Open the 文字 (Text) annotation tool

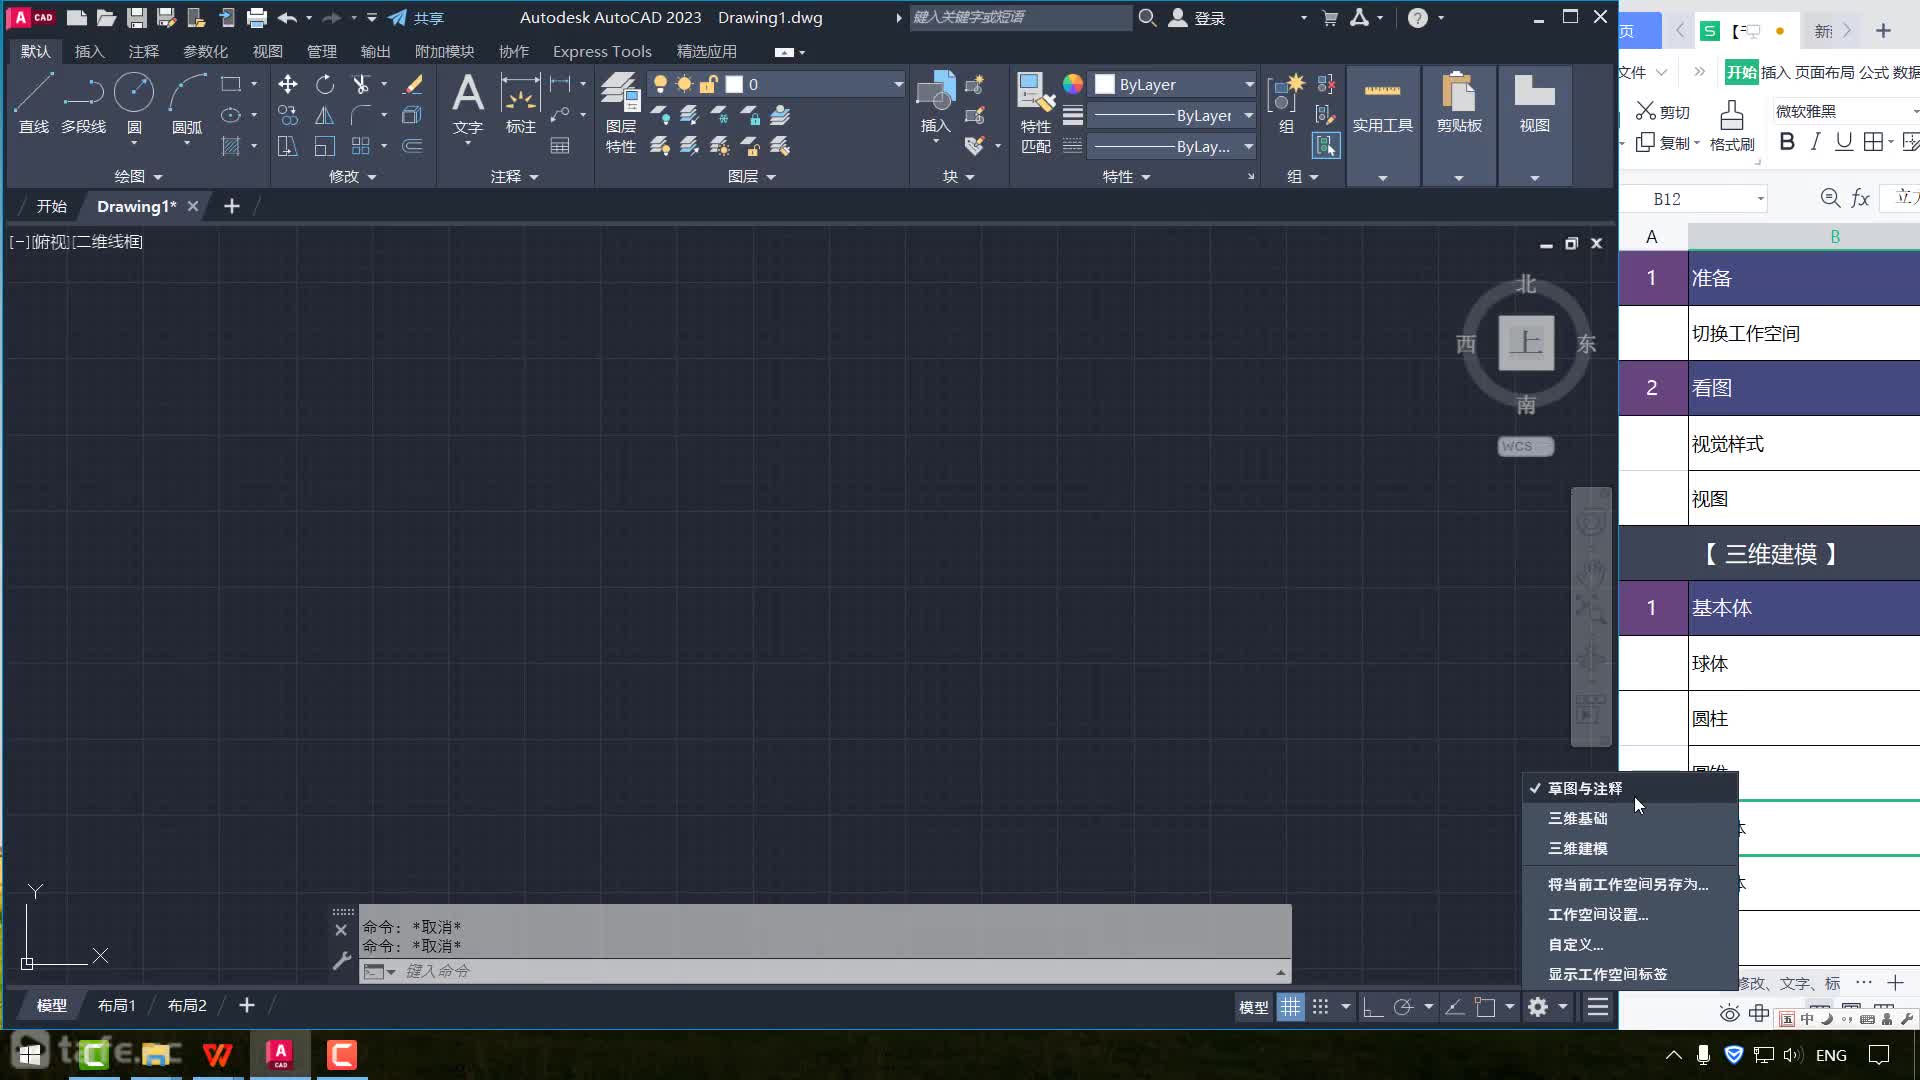tap(468, 104)
